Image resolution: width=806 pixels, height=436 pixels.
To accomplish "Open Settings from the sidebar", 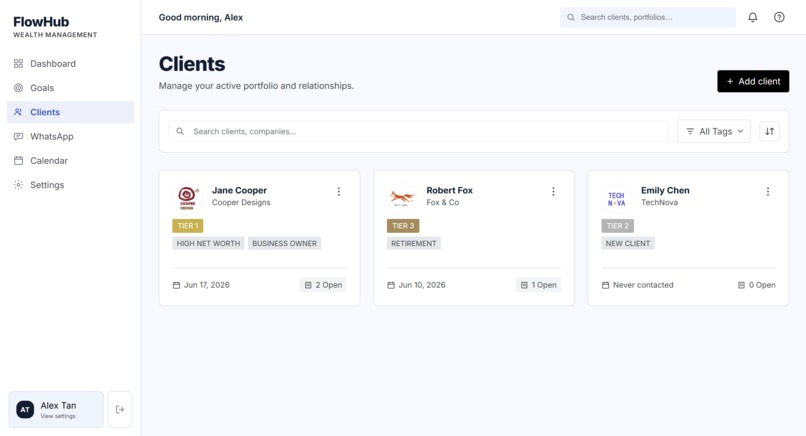I will coord(70,185).
